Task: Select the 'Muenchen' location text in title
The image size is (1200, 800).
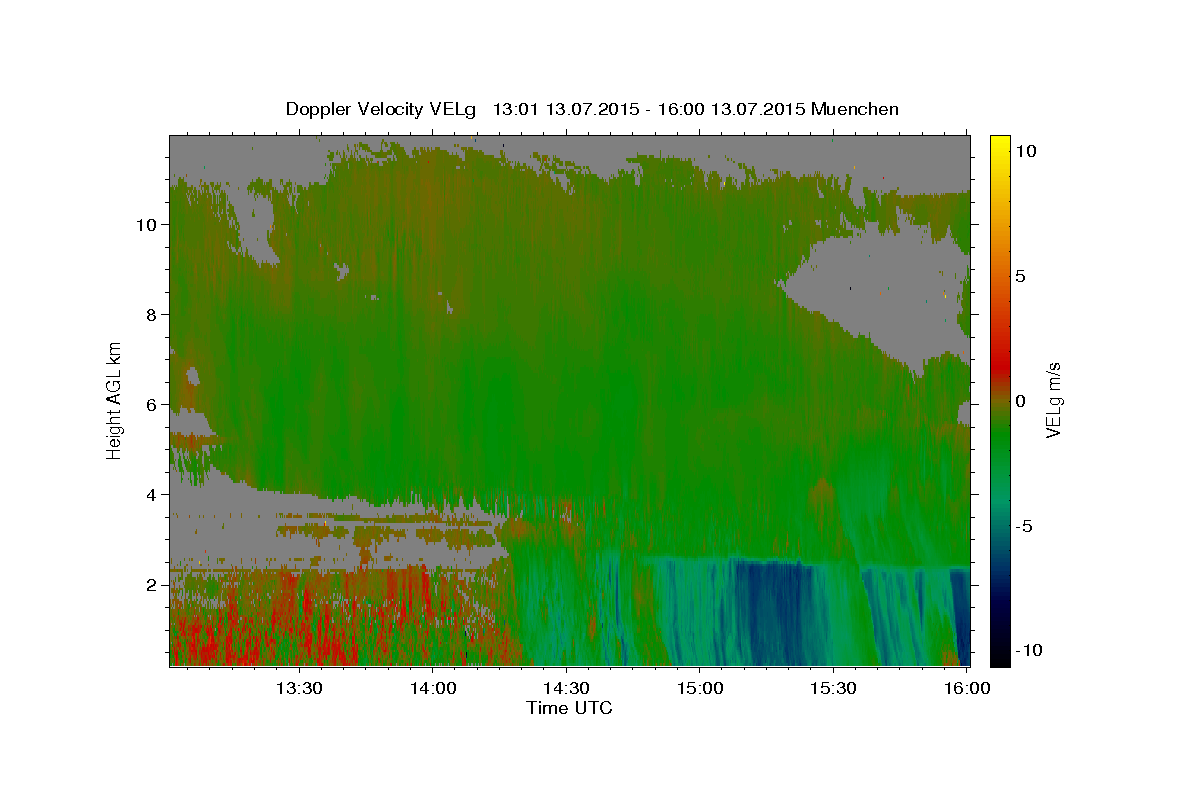Action: click(855, 109)
